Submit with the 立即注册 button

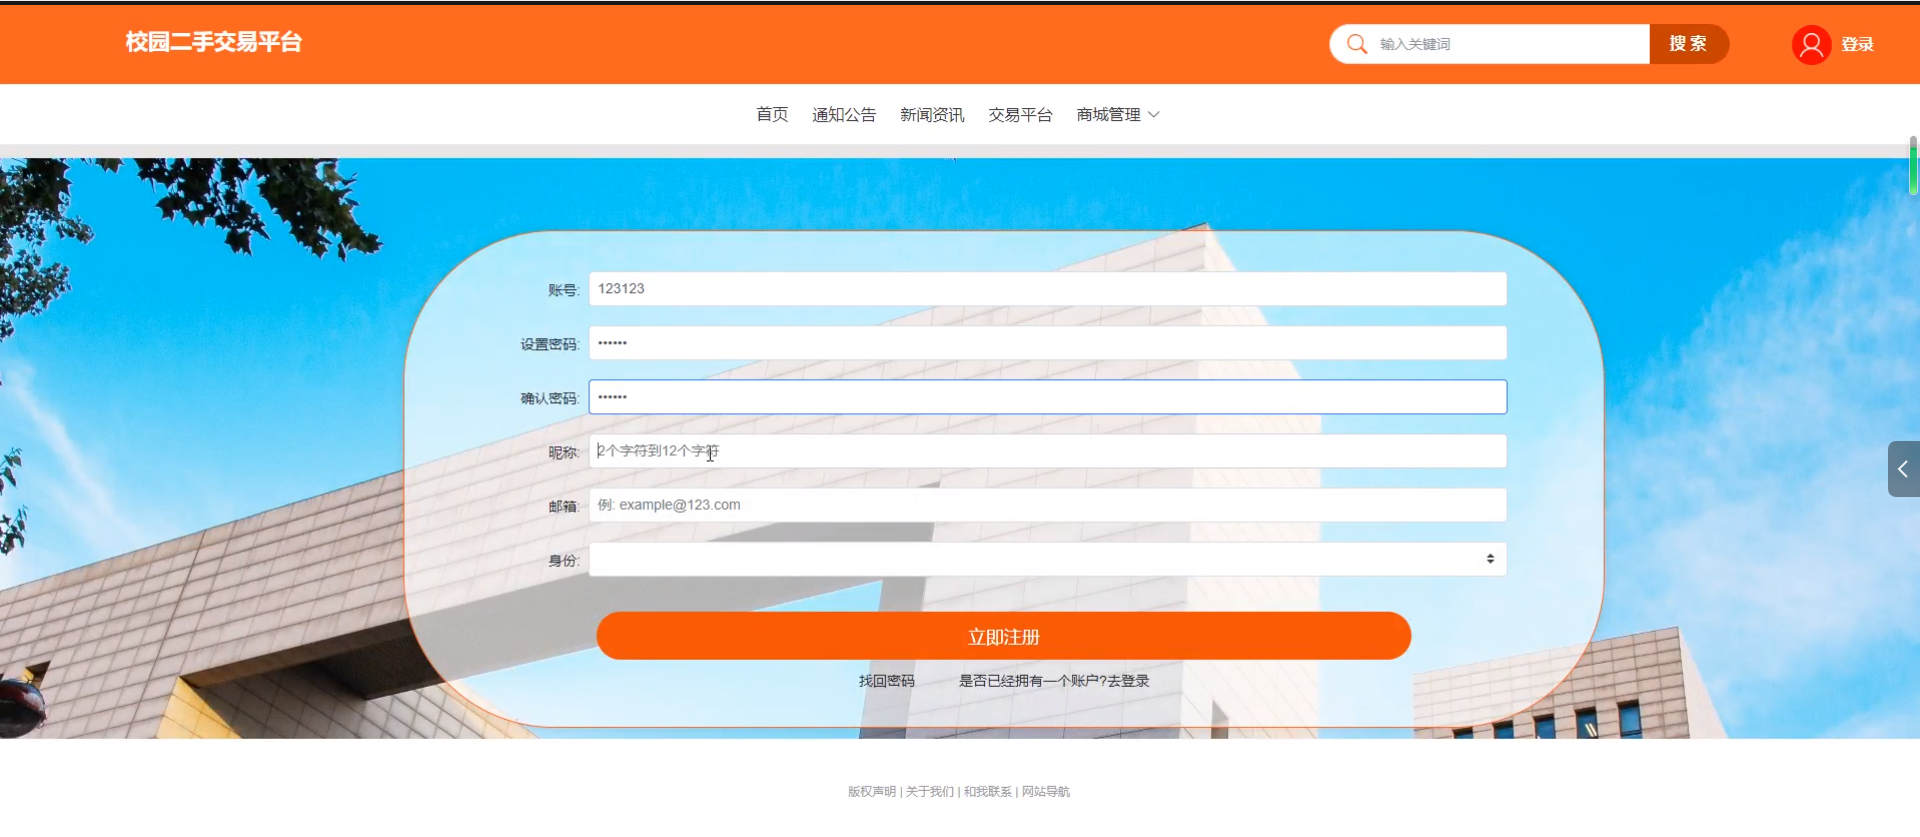tap(1003, 636)
